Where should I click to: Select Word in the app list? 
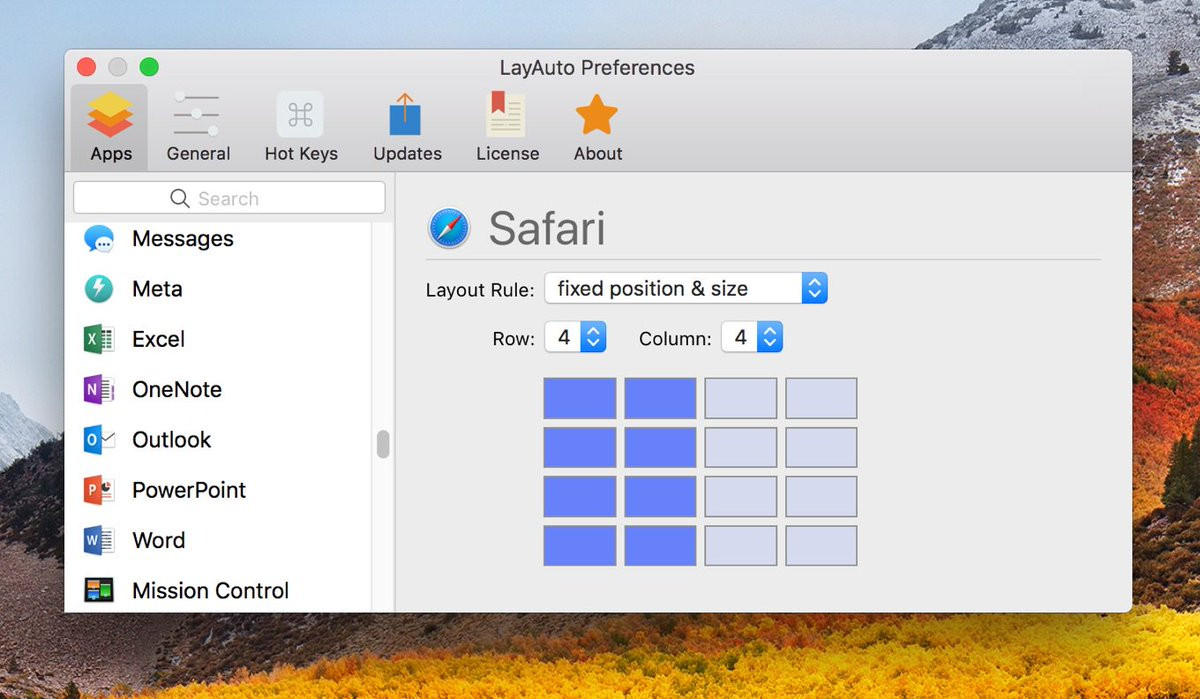(x=218, y=540)
